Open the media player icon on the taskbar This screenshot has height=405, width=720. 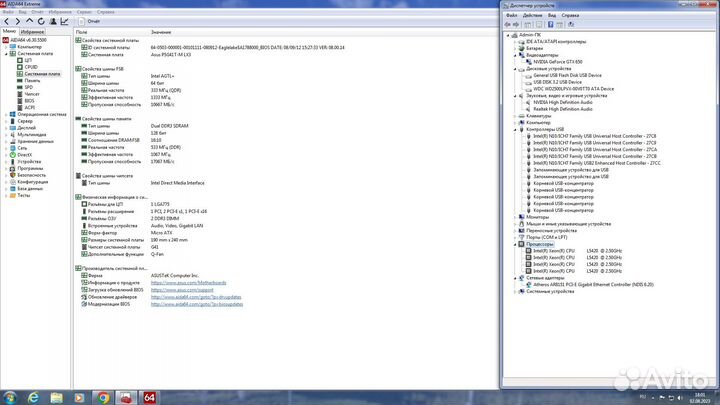(x=79, y=397)
